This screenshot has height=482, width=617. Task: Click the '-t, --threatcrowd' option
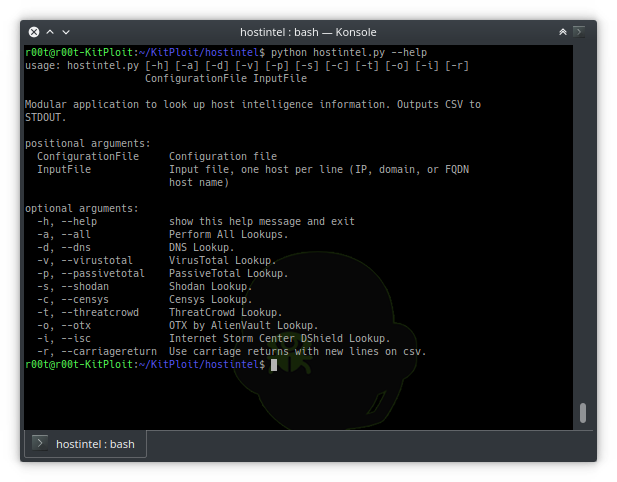88,312
